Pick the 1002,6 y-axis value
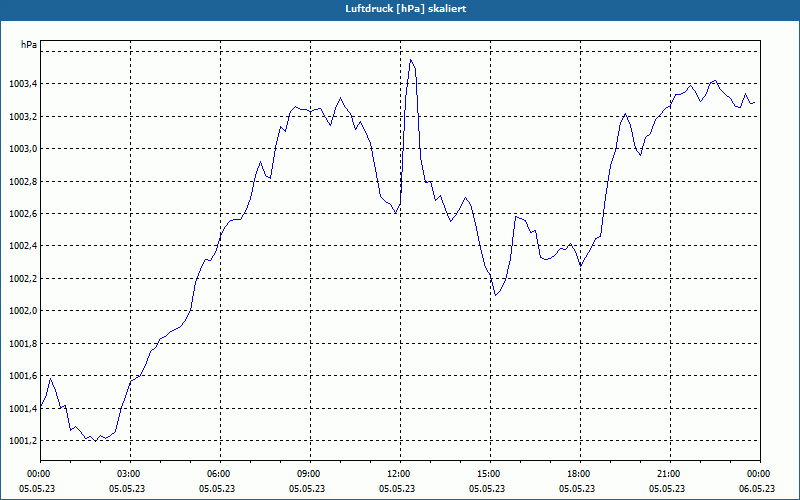Viewport: 800px width, 500px height. click(x=23, y=213)
